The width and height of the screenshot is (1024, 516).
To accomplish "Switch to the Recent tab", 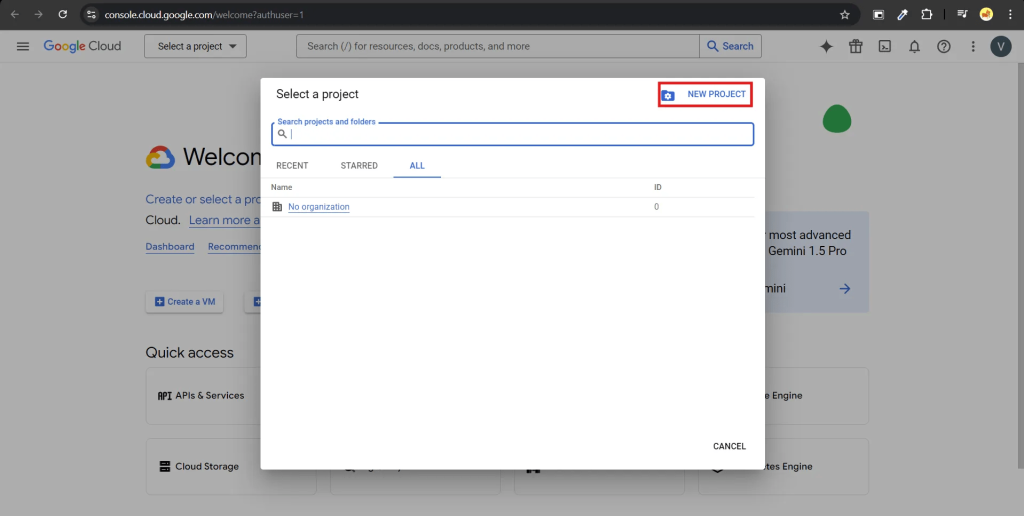I will [x=292, y=165].
